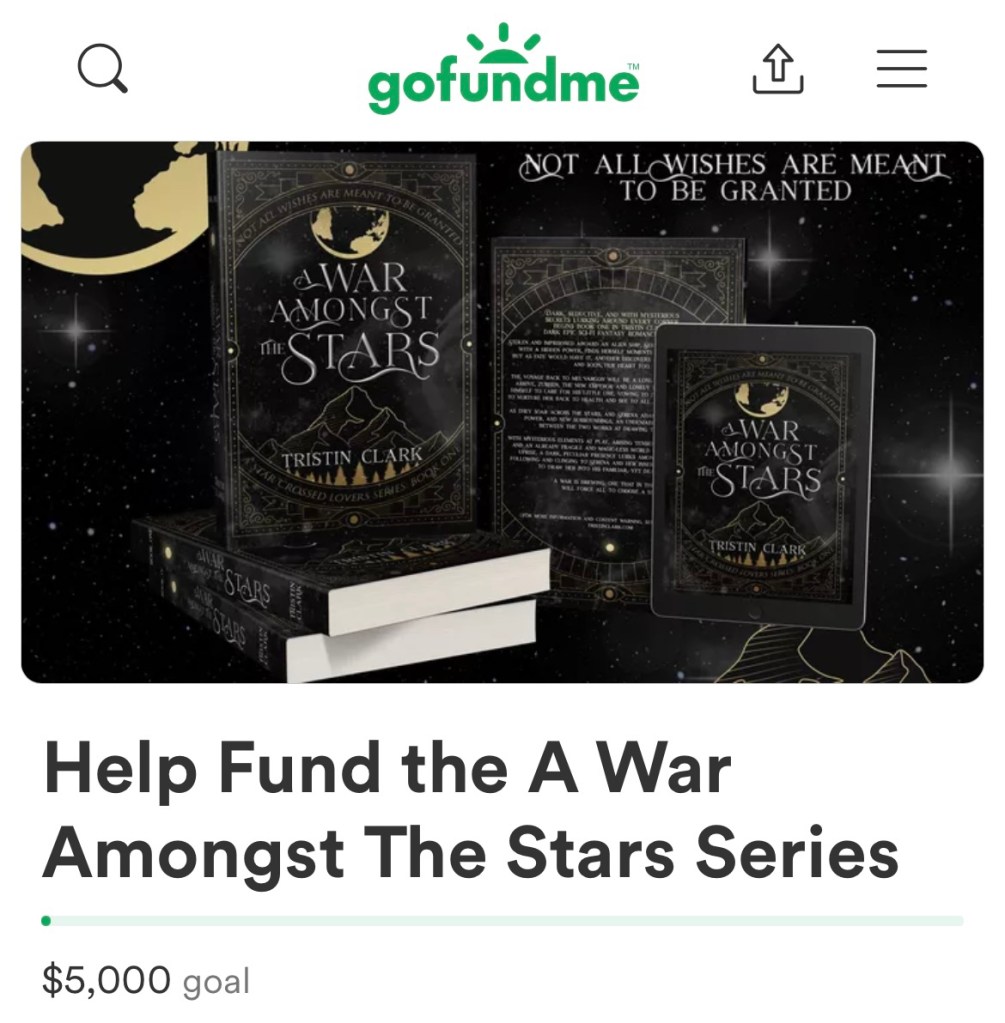This screenshot has width=1005, height=1023.
Task: Select the tablet showing the ebook cover
Action: coord(762,475)
